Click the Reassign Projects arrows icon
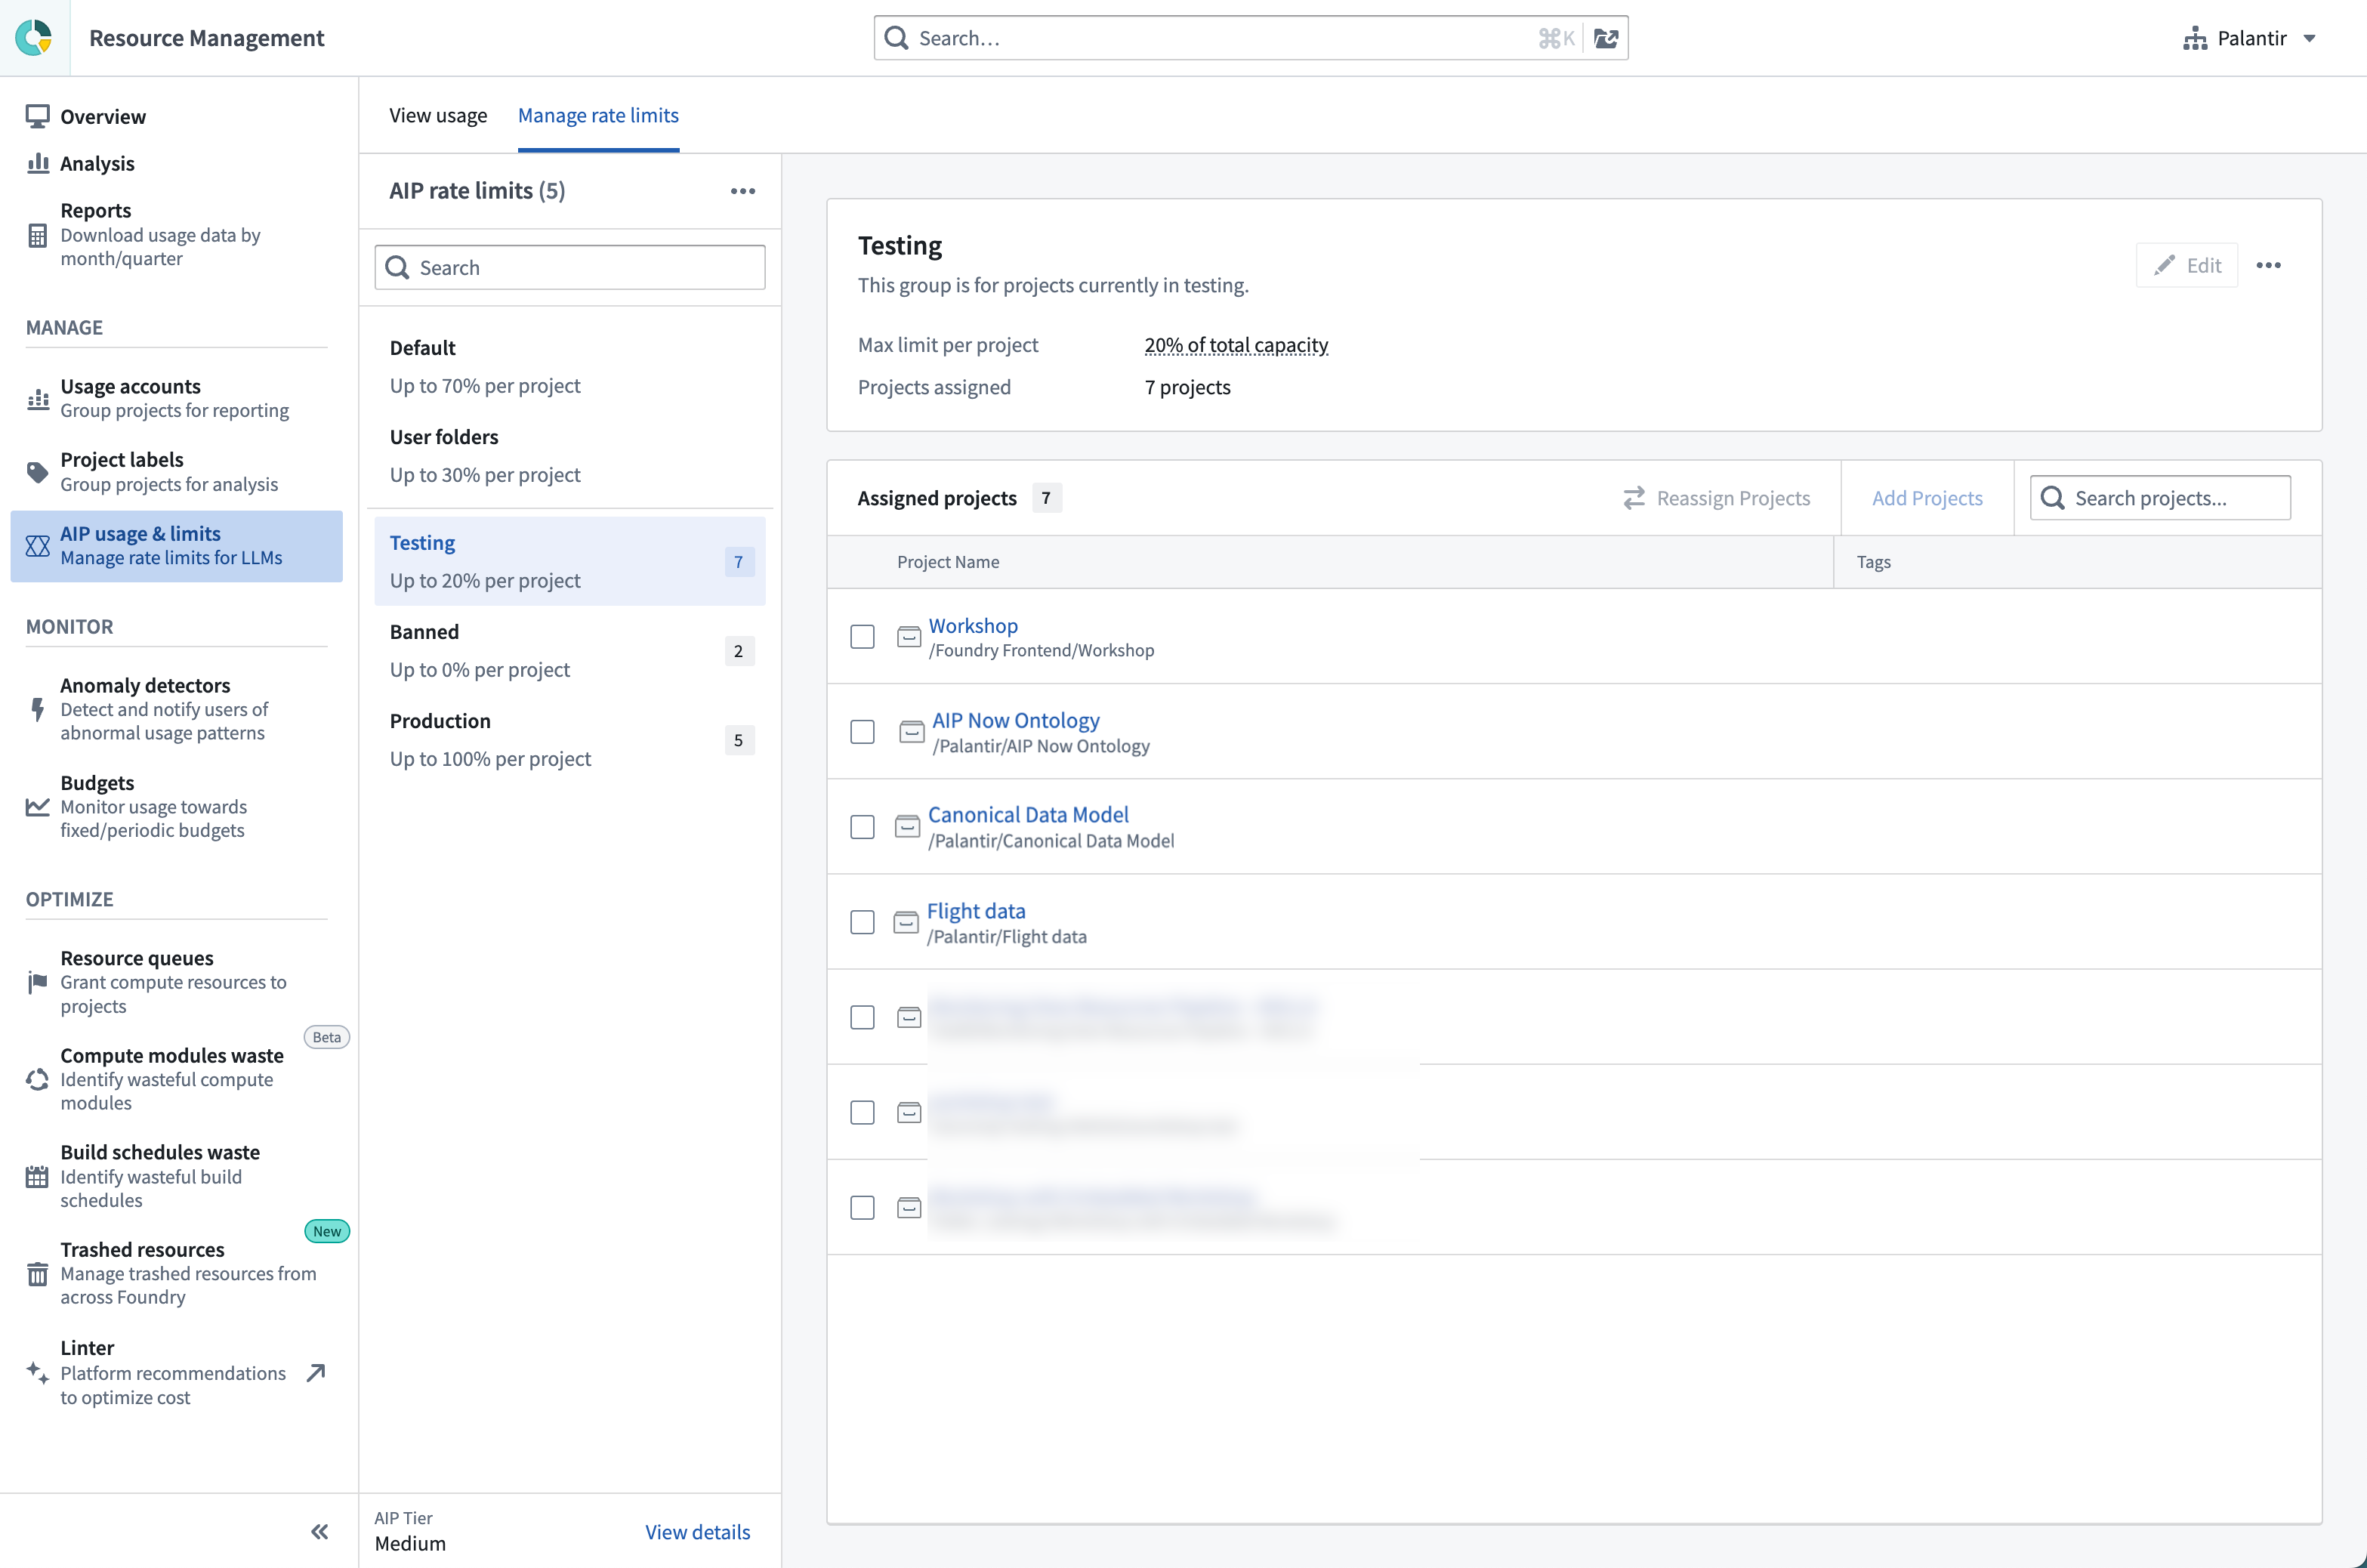The height and width of the screenshot is (1568, 2367). 1633,498
